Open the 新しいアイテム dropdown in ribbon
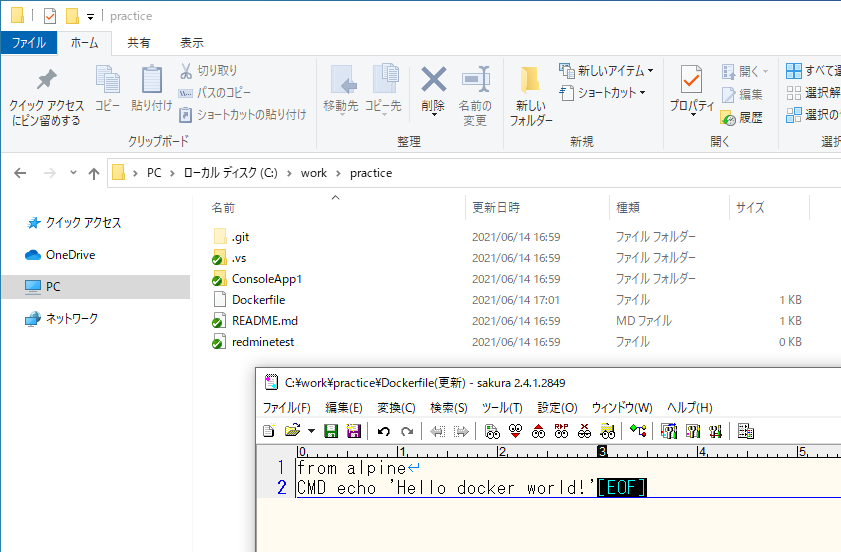The width and height of the screenshot is (841, 552). [x=650, y=71]
